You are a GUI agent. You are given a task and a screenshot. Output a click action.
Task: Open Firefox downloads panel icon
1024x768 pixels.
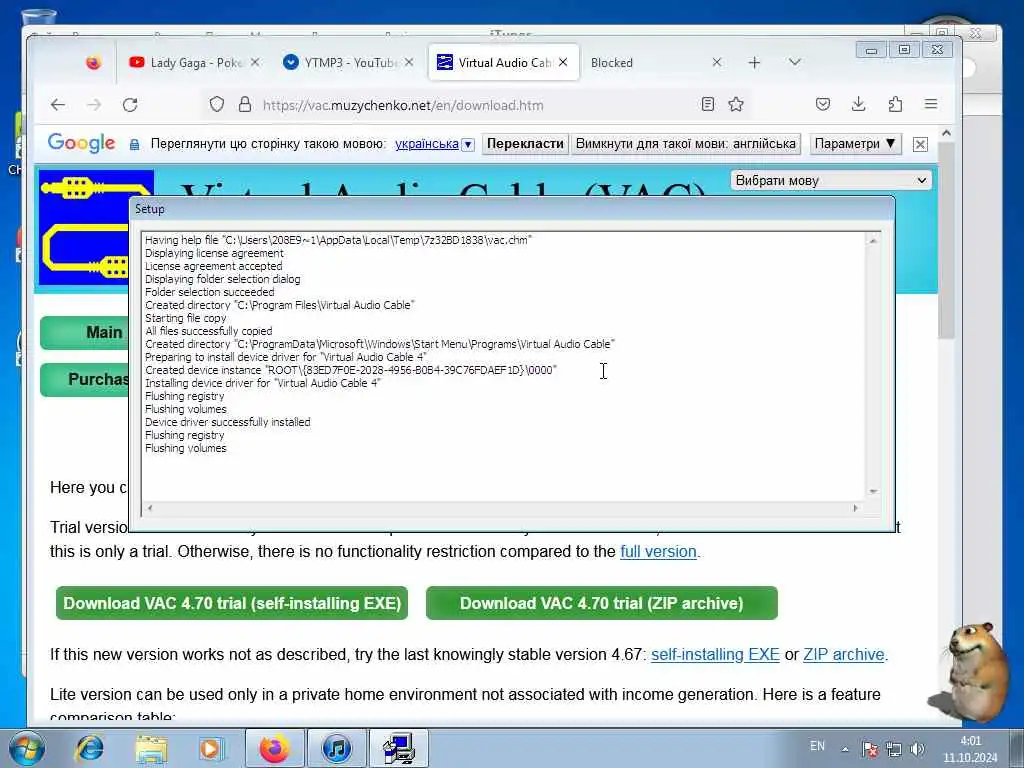859,104
